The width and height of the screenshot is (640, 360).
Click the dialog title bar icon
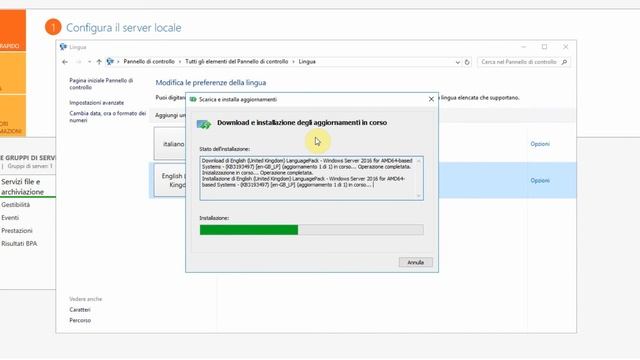coord(193,99)
